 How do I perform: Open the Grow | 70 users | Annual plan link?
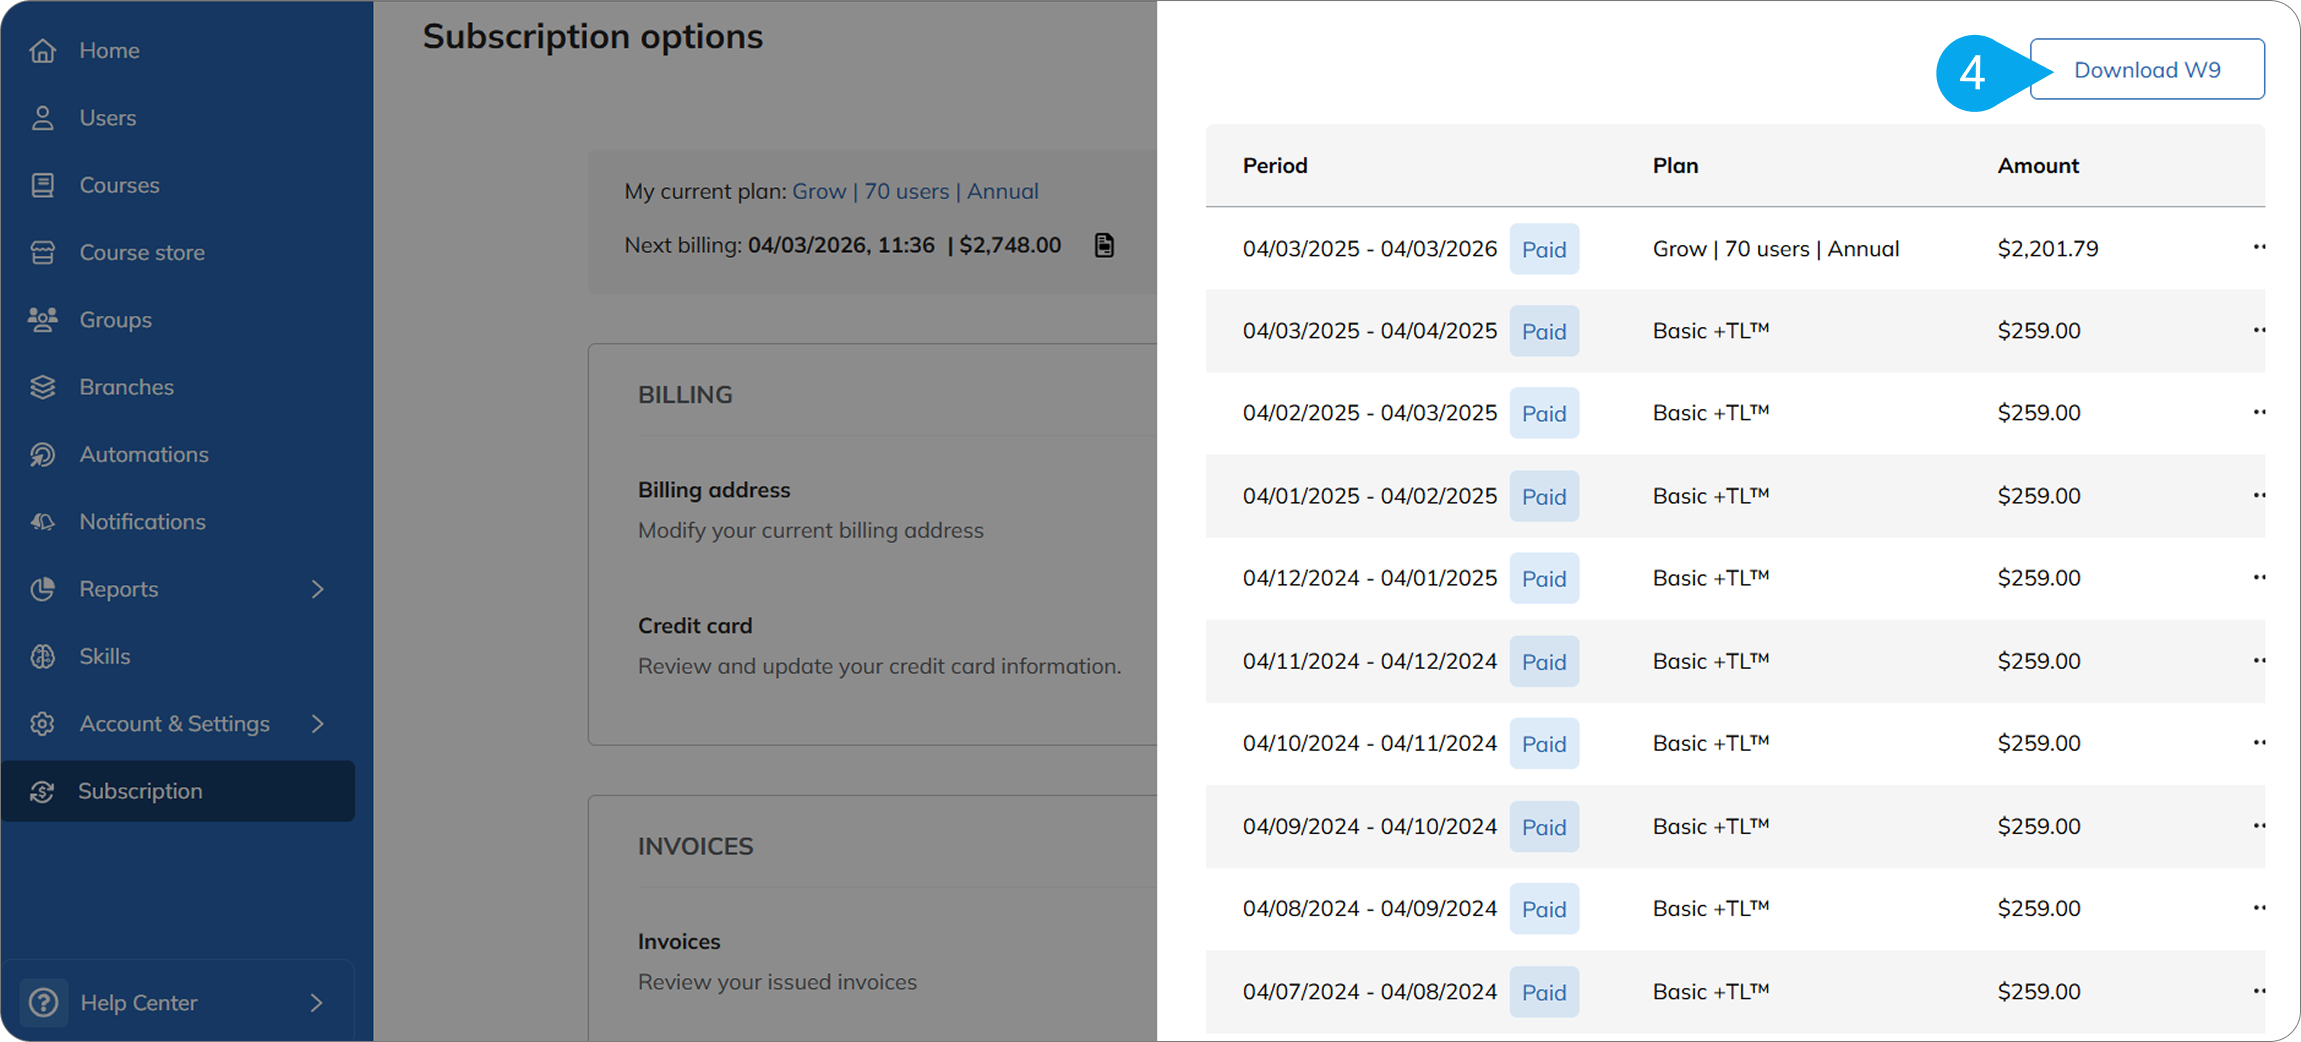coord(915,191)
